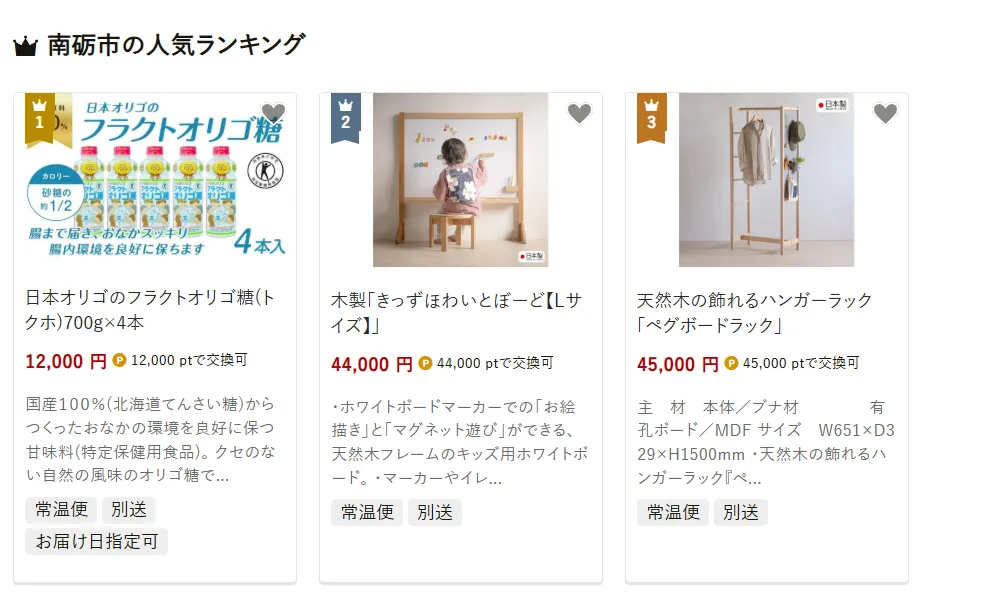Click the point coin icon beside 44,000 pt

425,363
